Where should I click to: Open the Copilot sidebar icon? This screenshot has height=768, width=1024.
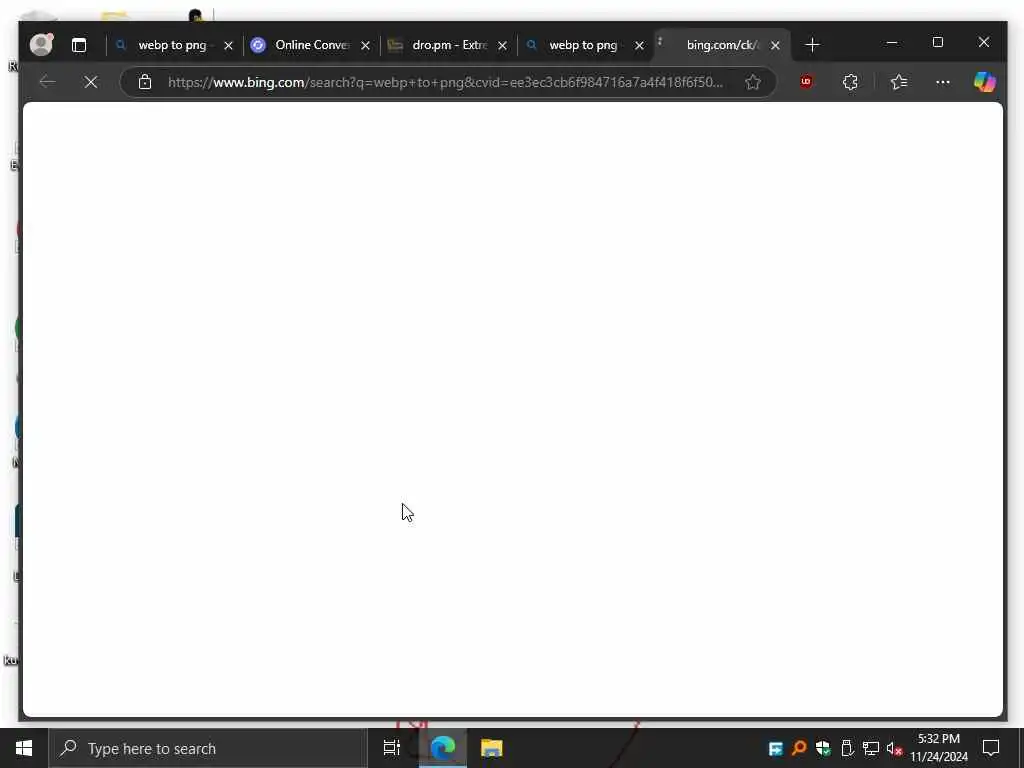pyautogui.click(x=985, y=82)
